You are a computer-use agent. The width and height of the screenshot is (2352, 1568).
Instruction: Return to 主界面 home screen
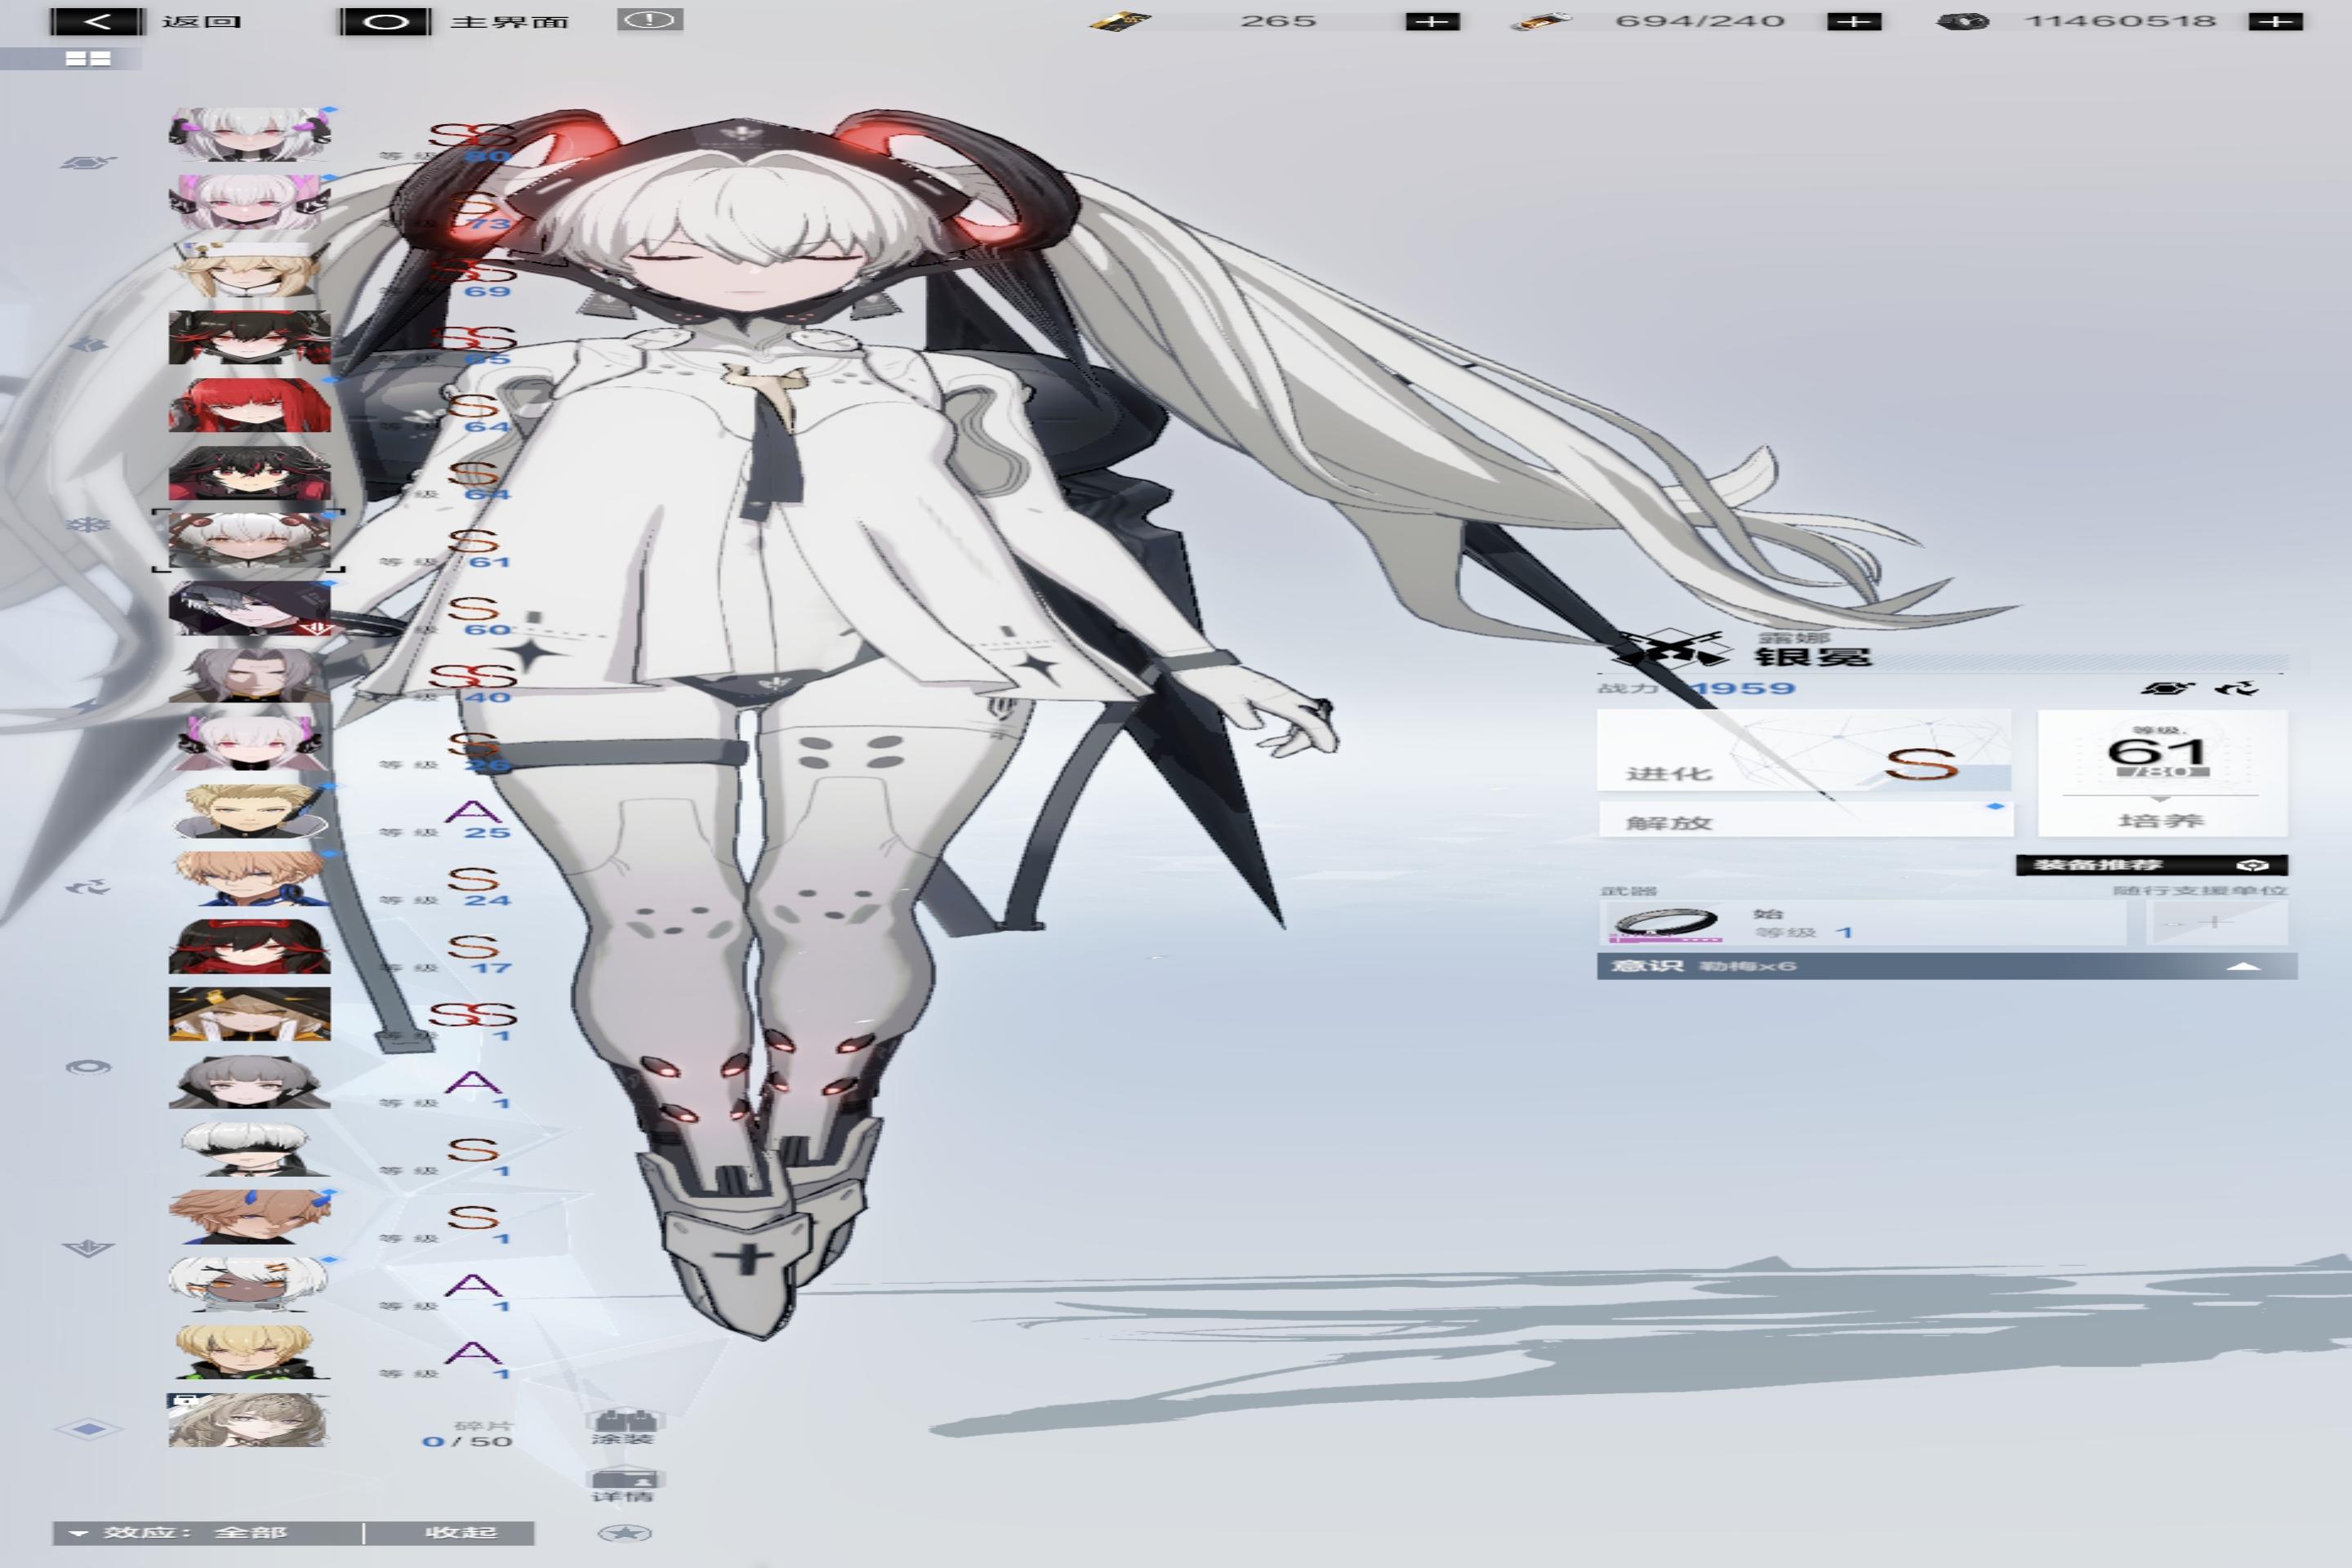(385, 21)
